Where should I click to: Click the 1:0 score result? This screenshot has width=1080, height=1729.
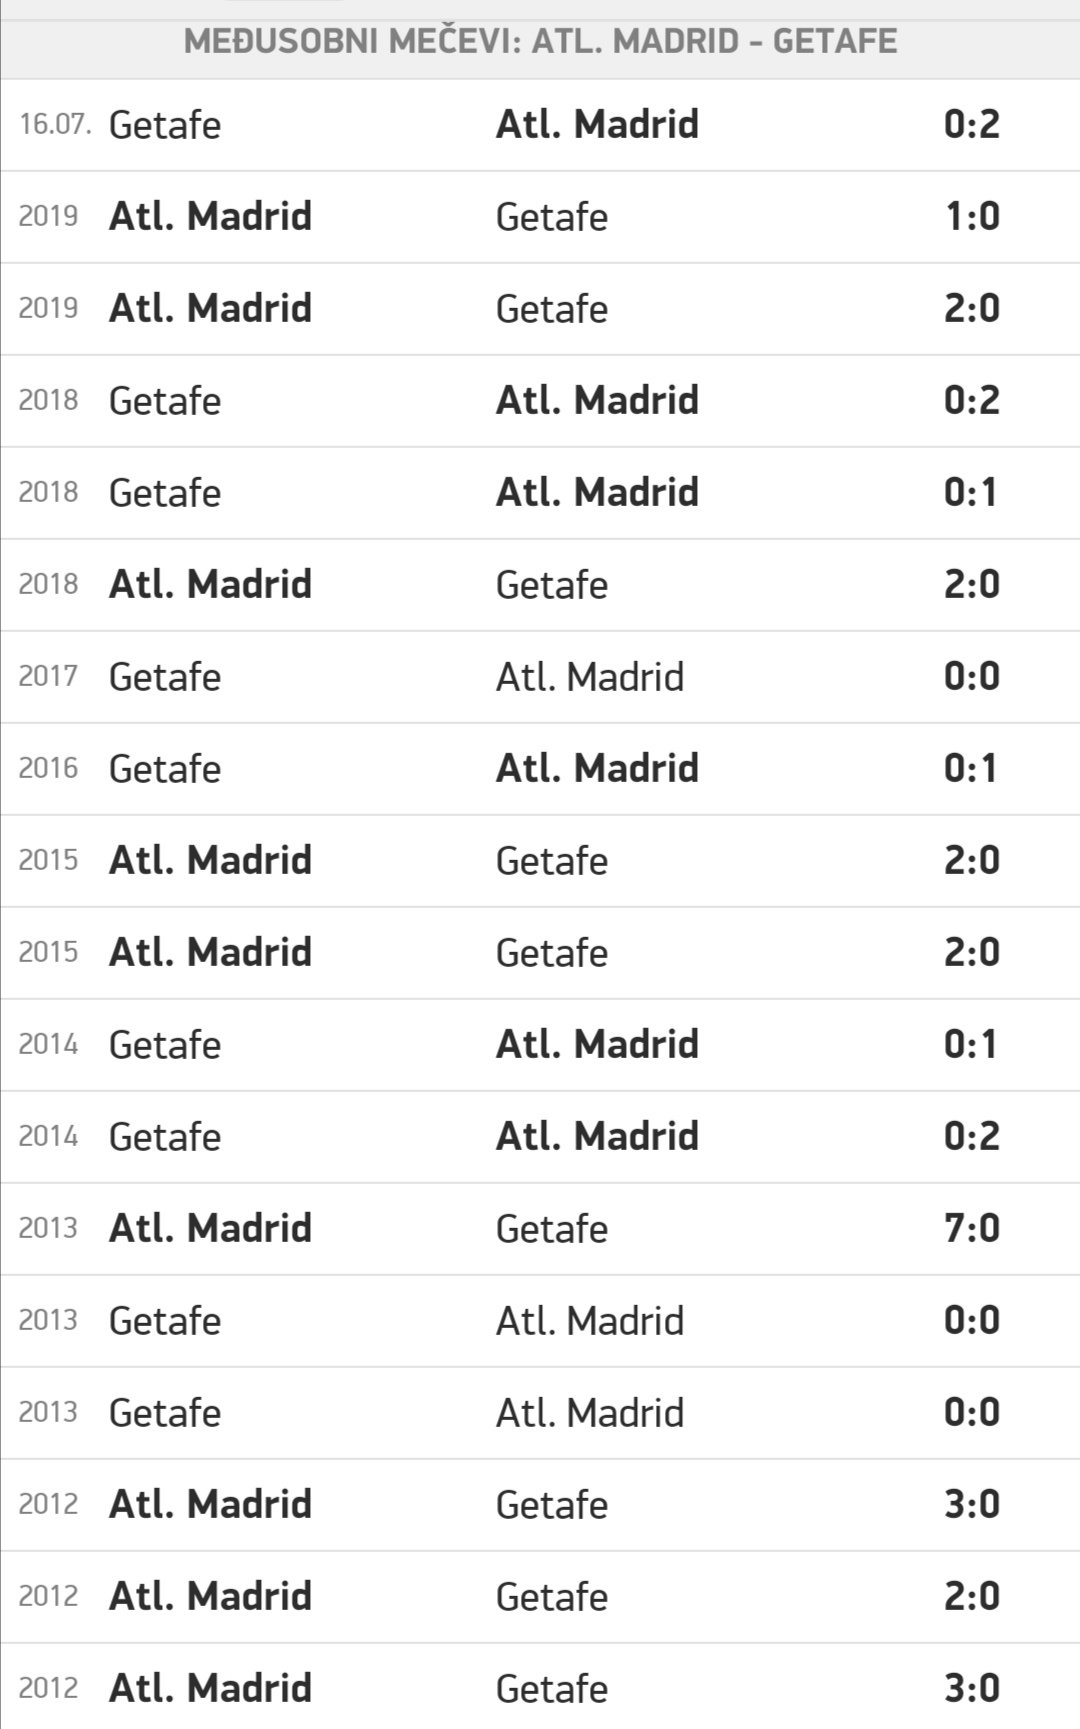pos(971,216)
